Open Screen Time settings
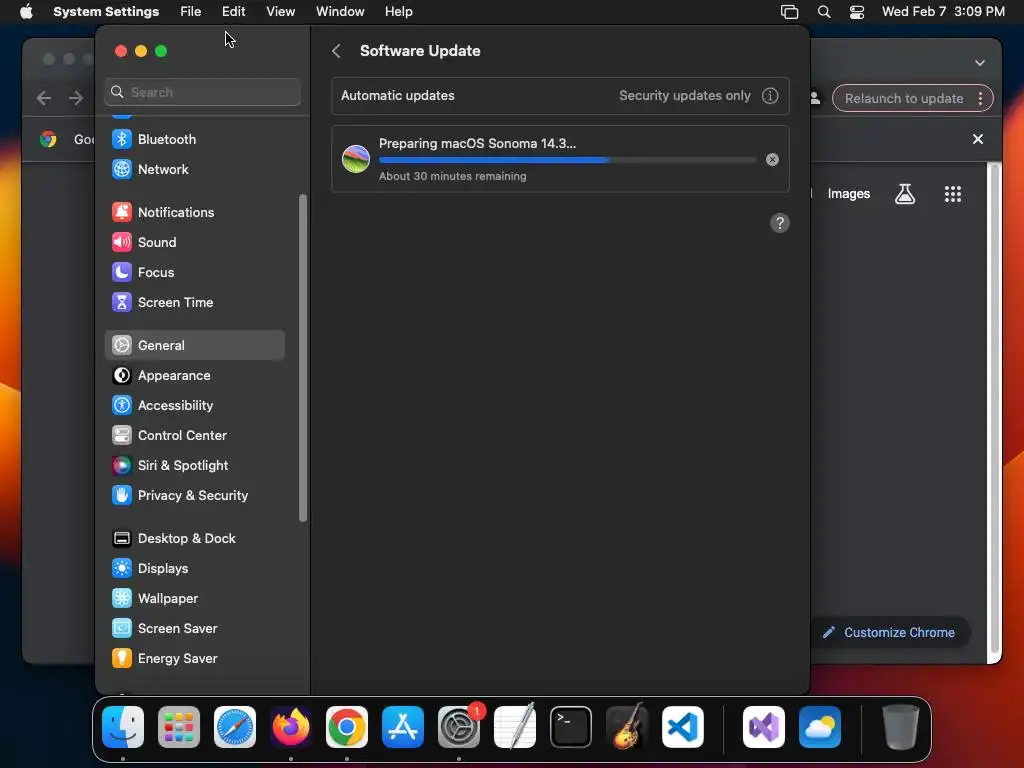Image resolution: width=1024 pixels, height=768 pixels. click(195, 302)
